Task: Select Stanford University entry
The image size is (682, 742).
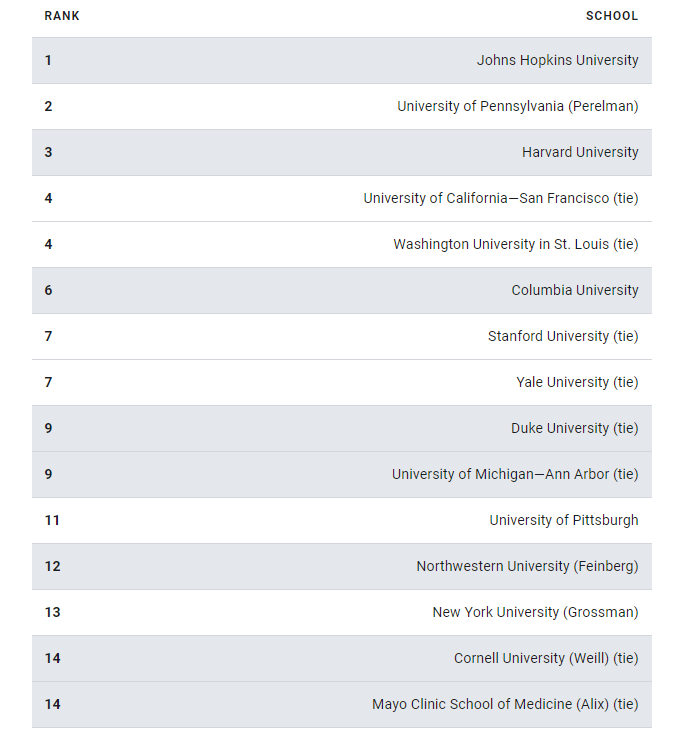Action: click(x=562, y=336)
